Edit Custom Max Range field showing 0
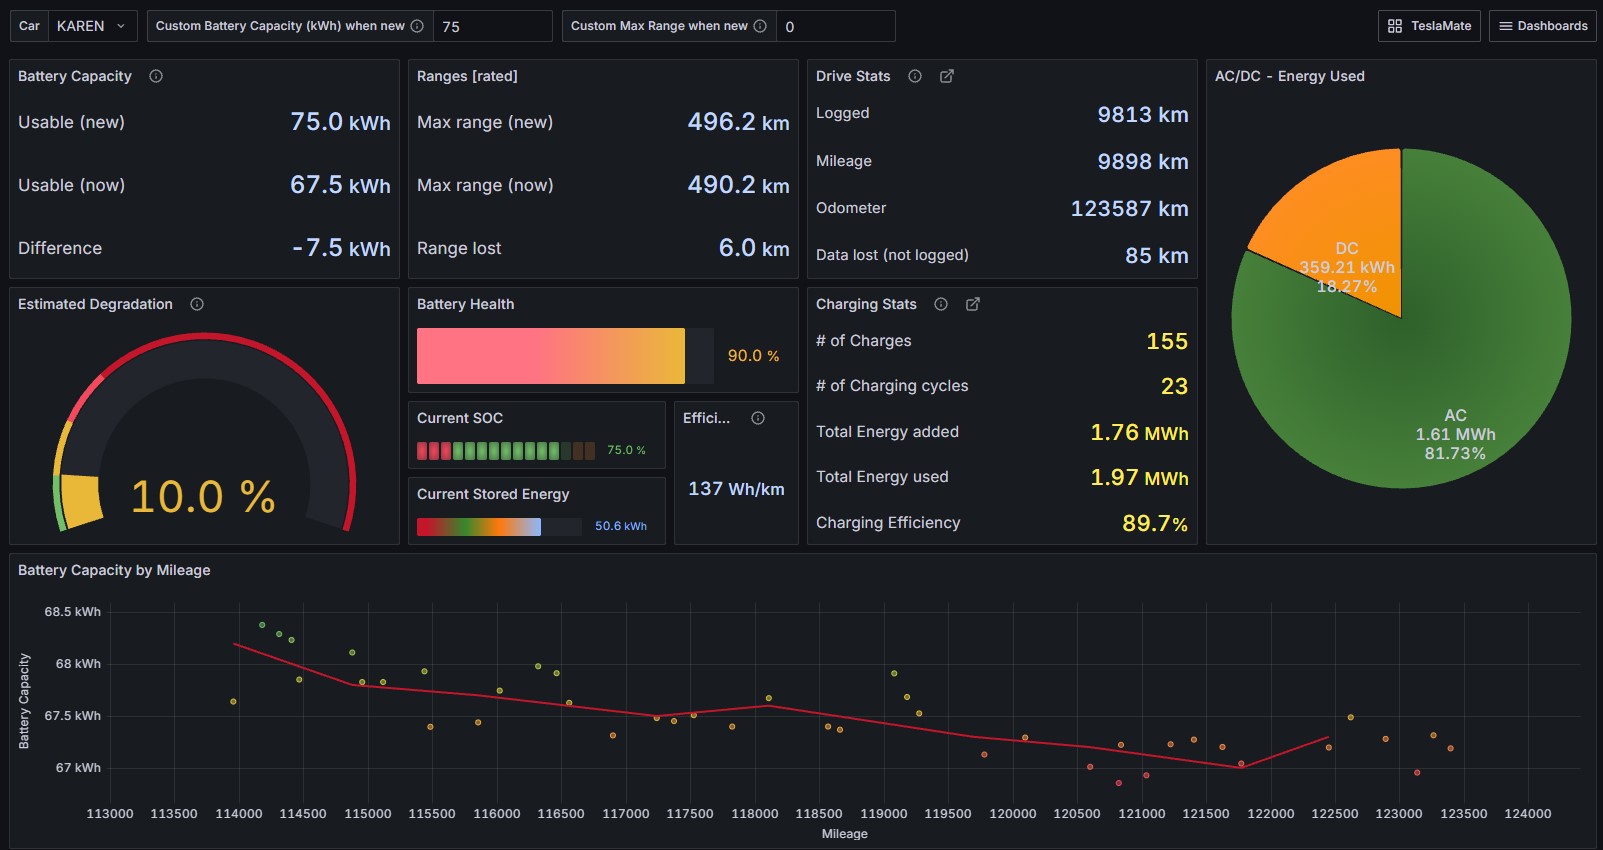Viewport: 1603px width, 850px height. 836,26
